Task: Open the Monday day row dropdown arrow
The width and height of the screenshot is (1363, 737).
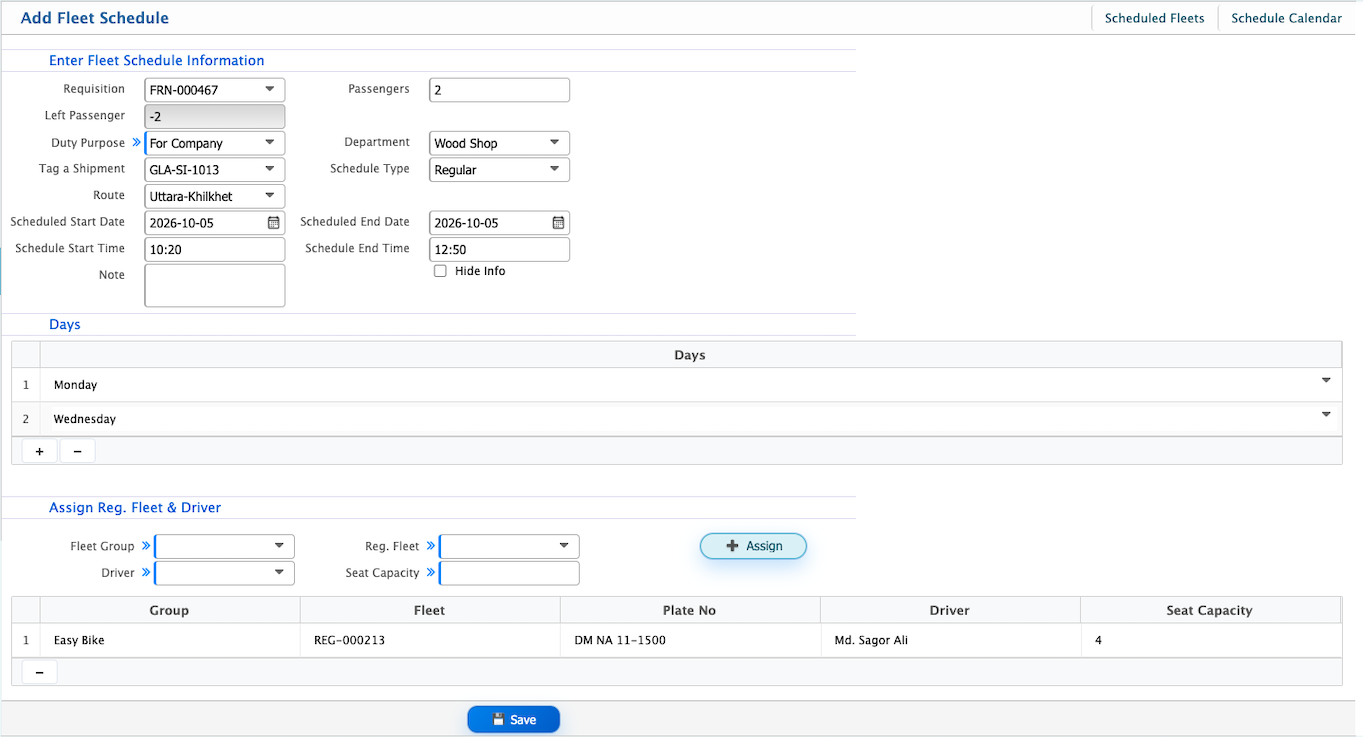Action: (x=1326, y=380)
